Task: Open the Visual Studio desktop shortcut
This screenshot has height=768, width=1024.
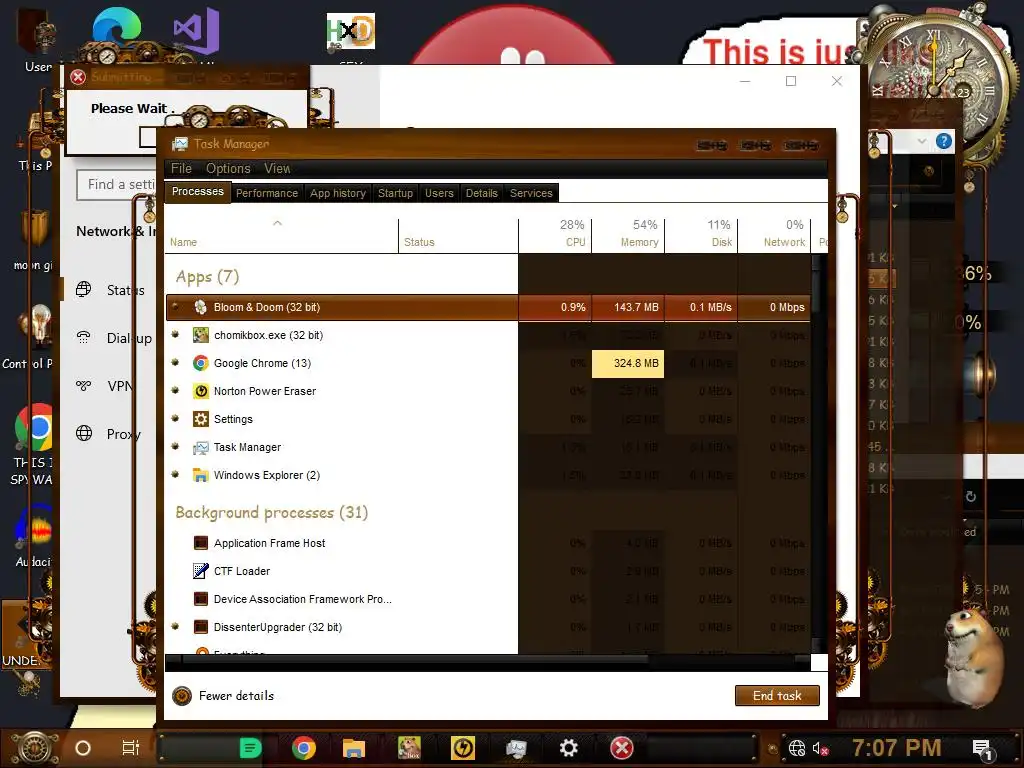Action: click(x=196, y=31)
